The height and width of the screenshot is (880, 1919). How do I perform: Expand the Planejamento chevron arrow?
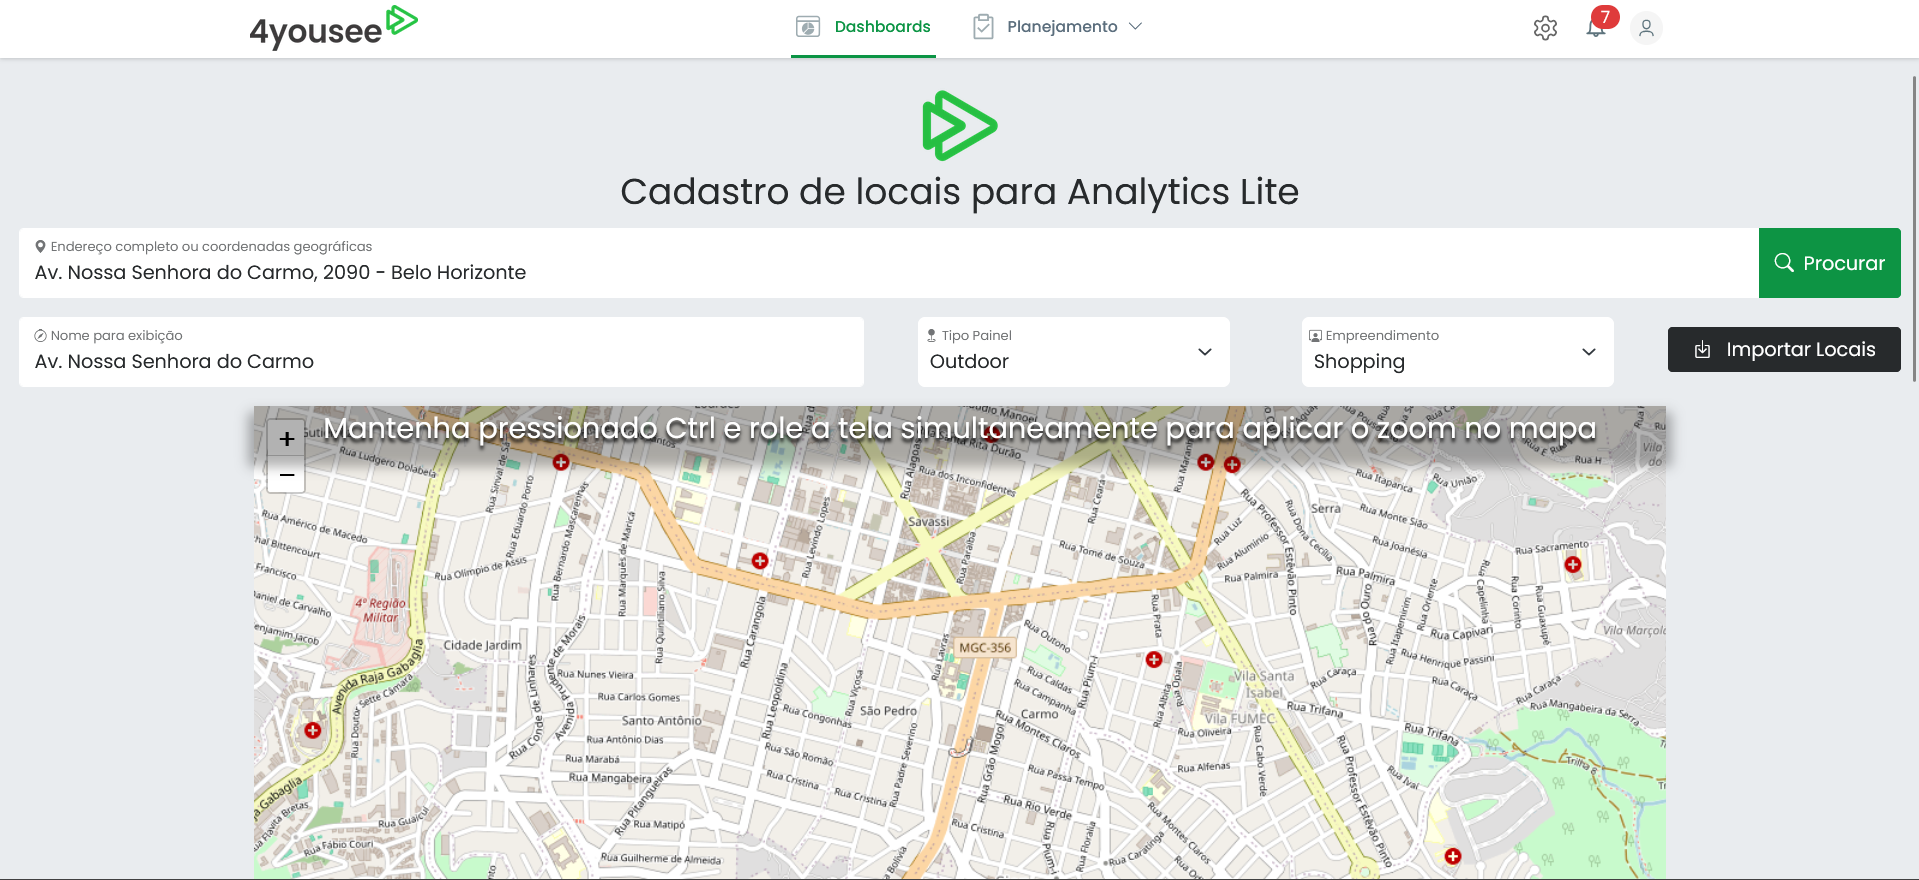1135,27
